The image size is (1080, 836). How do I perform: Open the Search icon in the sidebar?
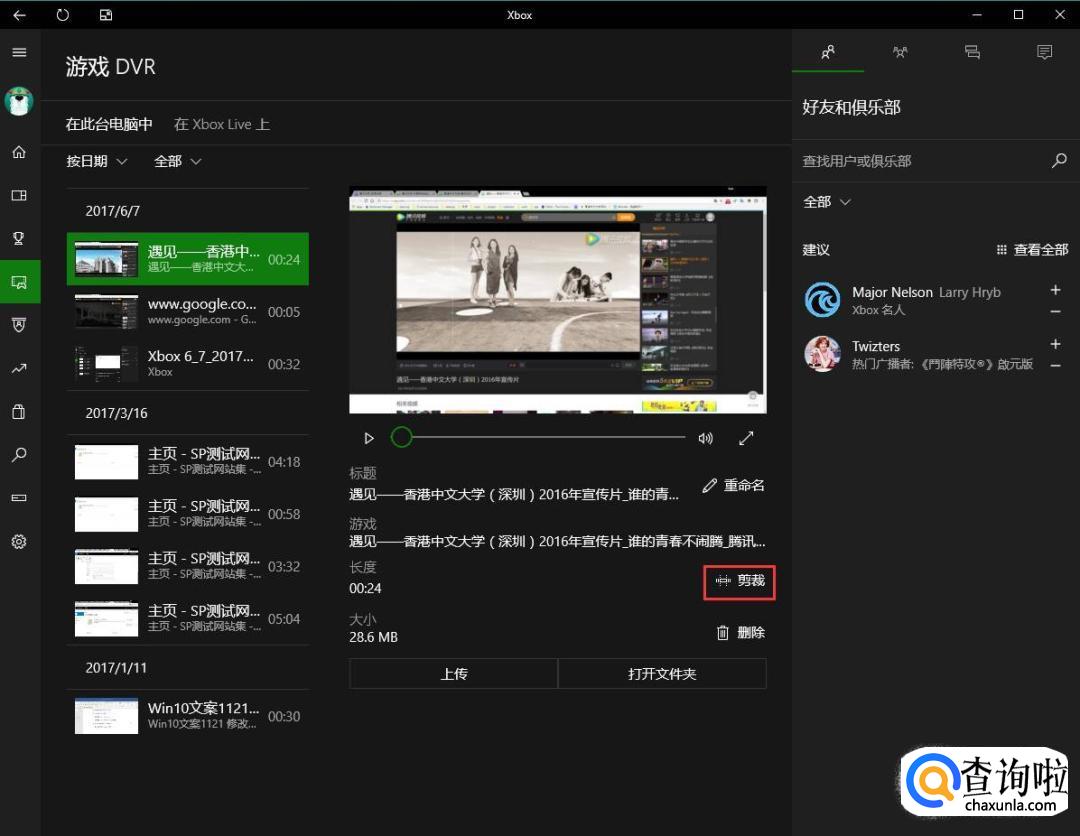coord(19,455)
